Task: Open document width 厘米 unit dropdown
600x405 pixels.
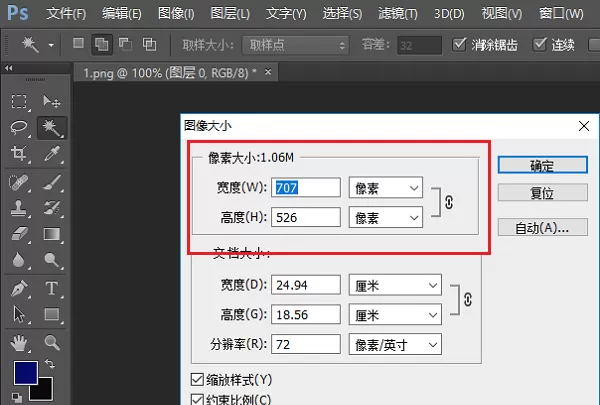Action: point(395,285)
